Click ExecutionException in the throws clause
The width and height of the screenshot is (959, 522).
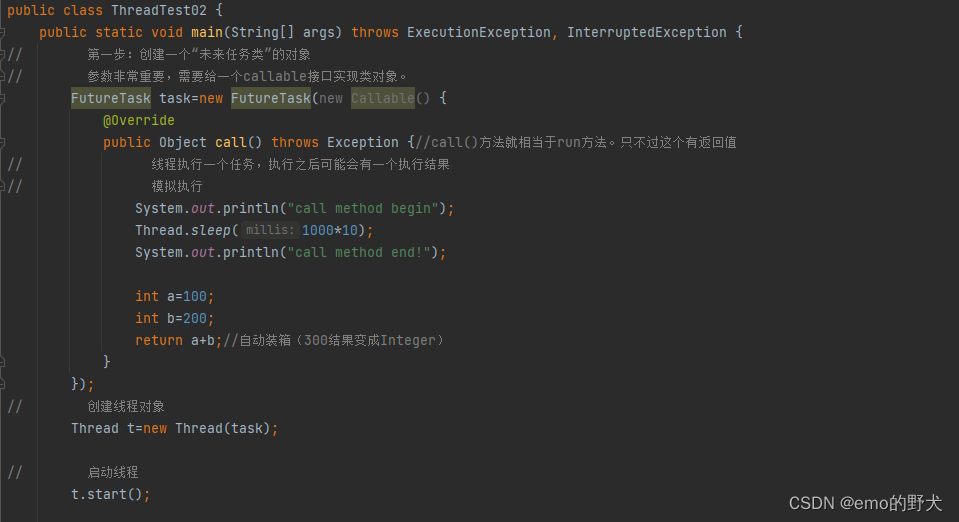[479, 32]
